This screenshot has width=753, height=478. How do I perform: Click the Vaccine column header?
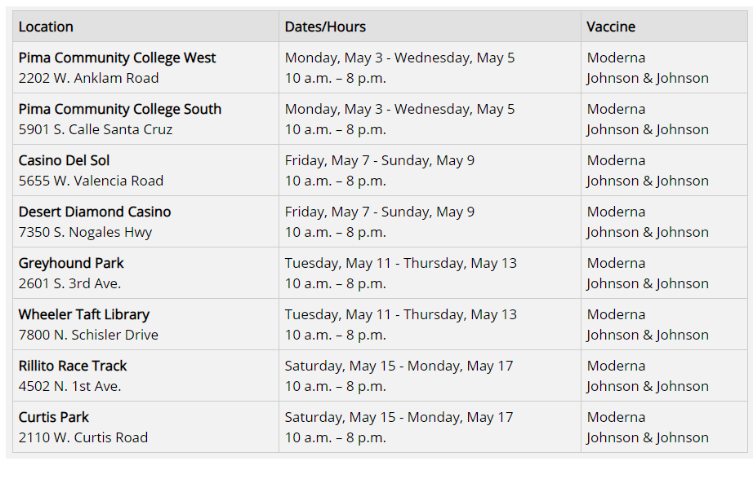click(x=611, y=27)
